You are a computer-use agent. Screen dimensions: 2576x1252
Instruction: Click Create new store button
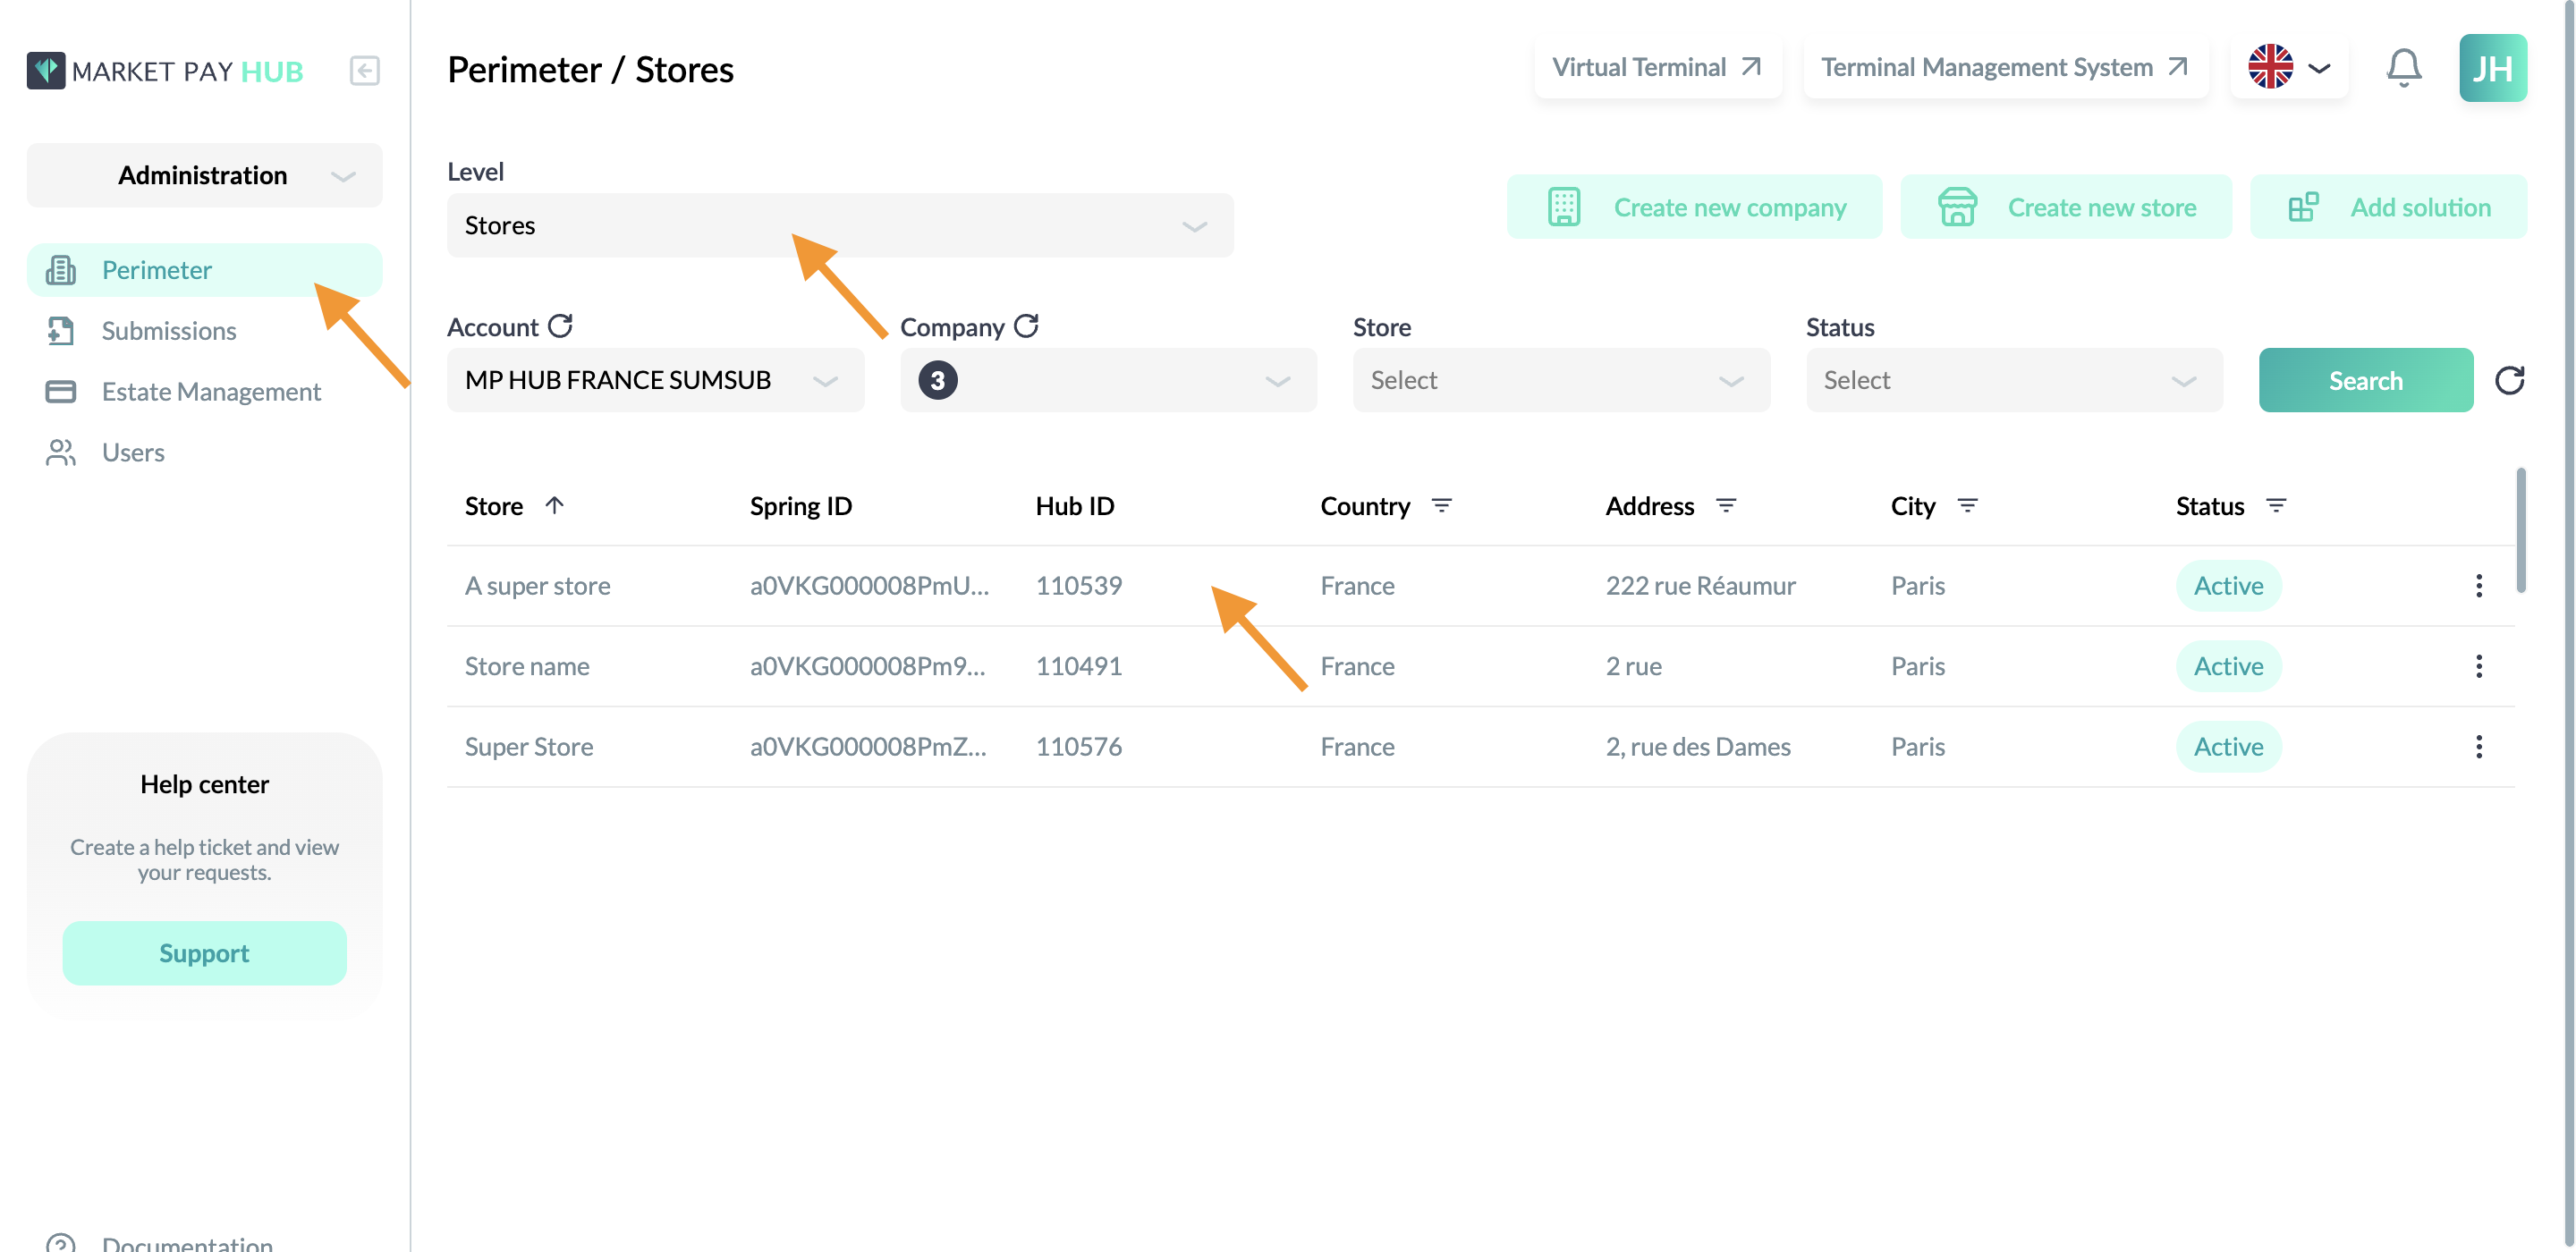click(x=2066, y=207)
